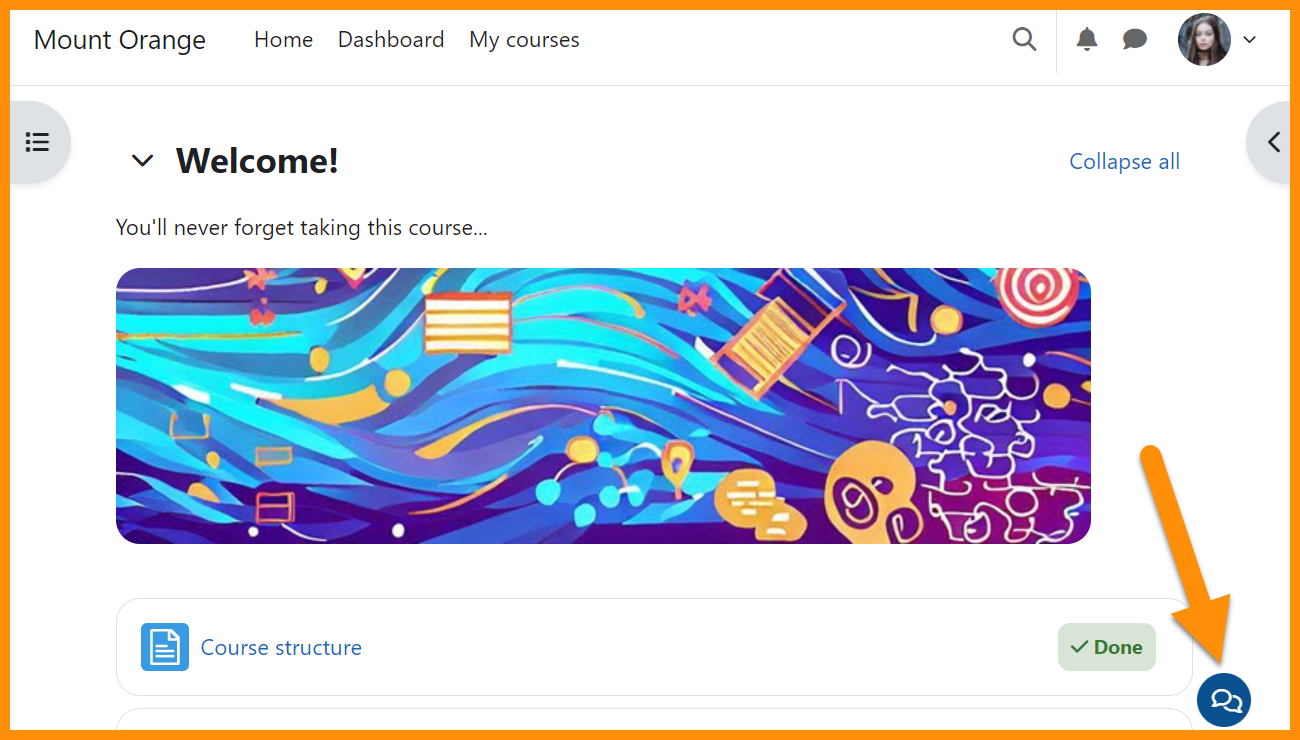Open My courses in the navigation

pyautogui.click(x=524, y=40)
